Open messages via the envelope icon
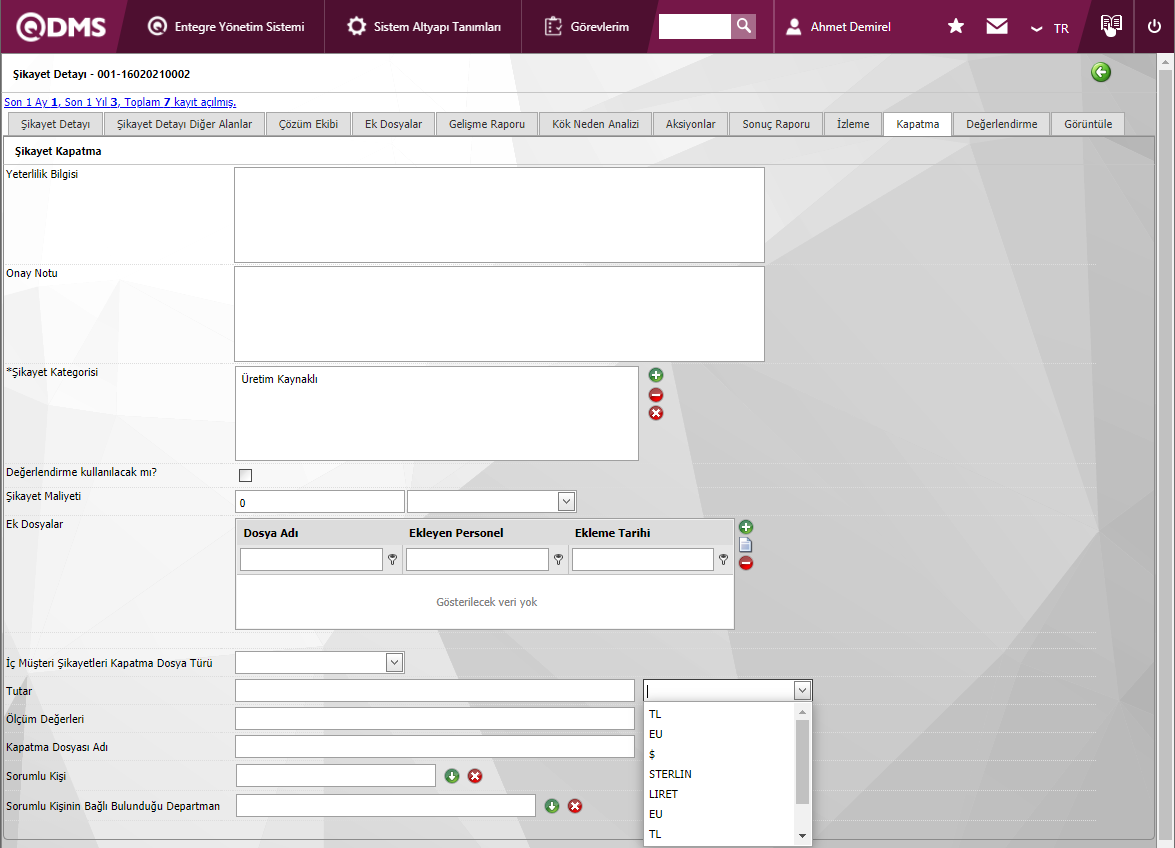This screenshot has height=848, width=1175. [997, 26]
